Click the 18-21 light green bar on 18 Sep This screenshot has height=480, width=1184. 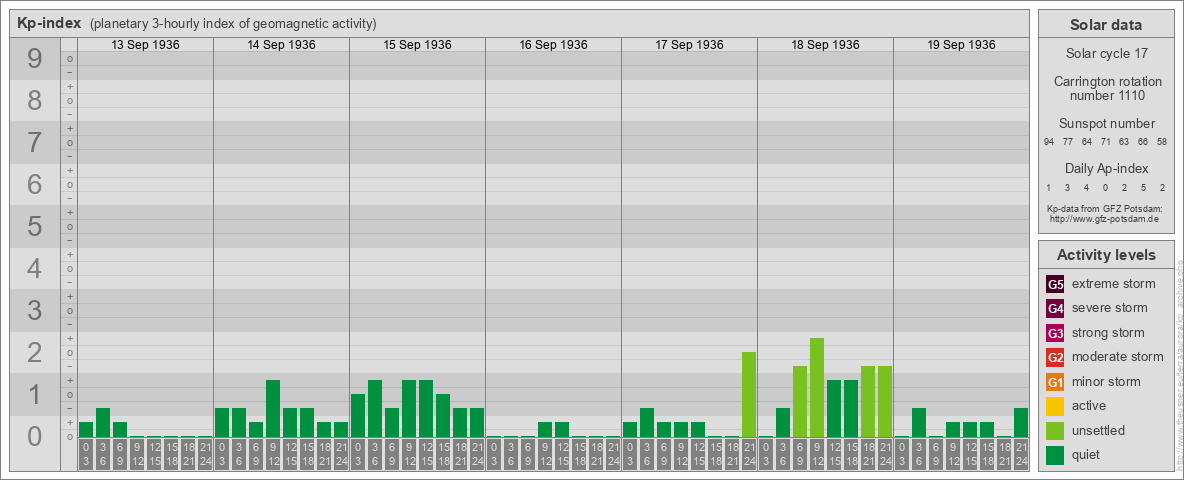pos(868,402)
